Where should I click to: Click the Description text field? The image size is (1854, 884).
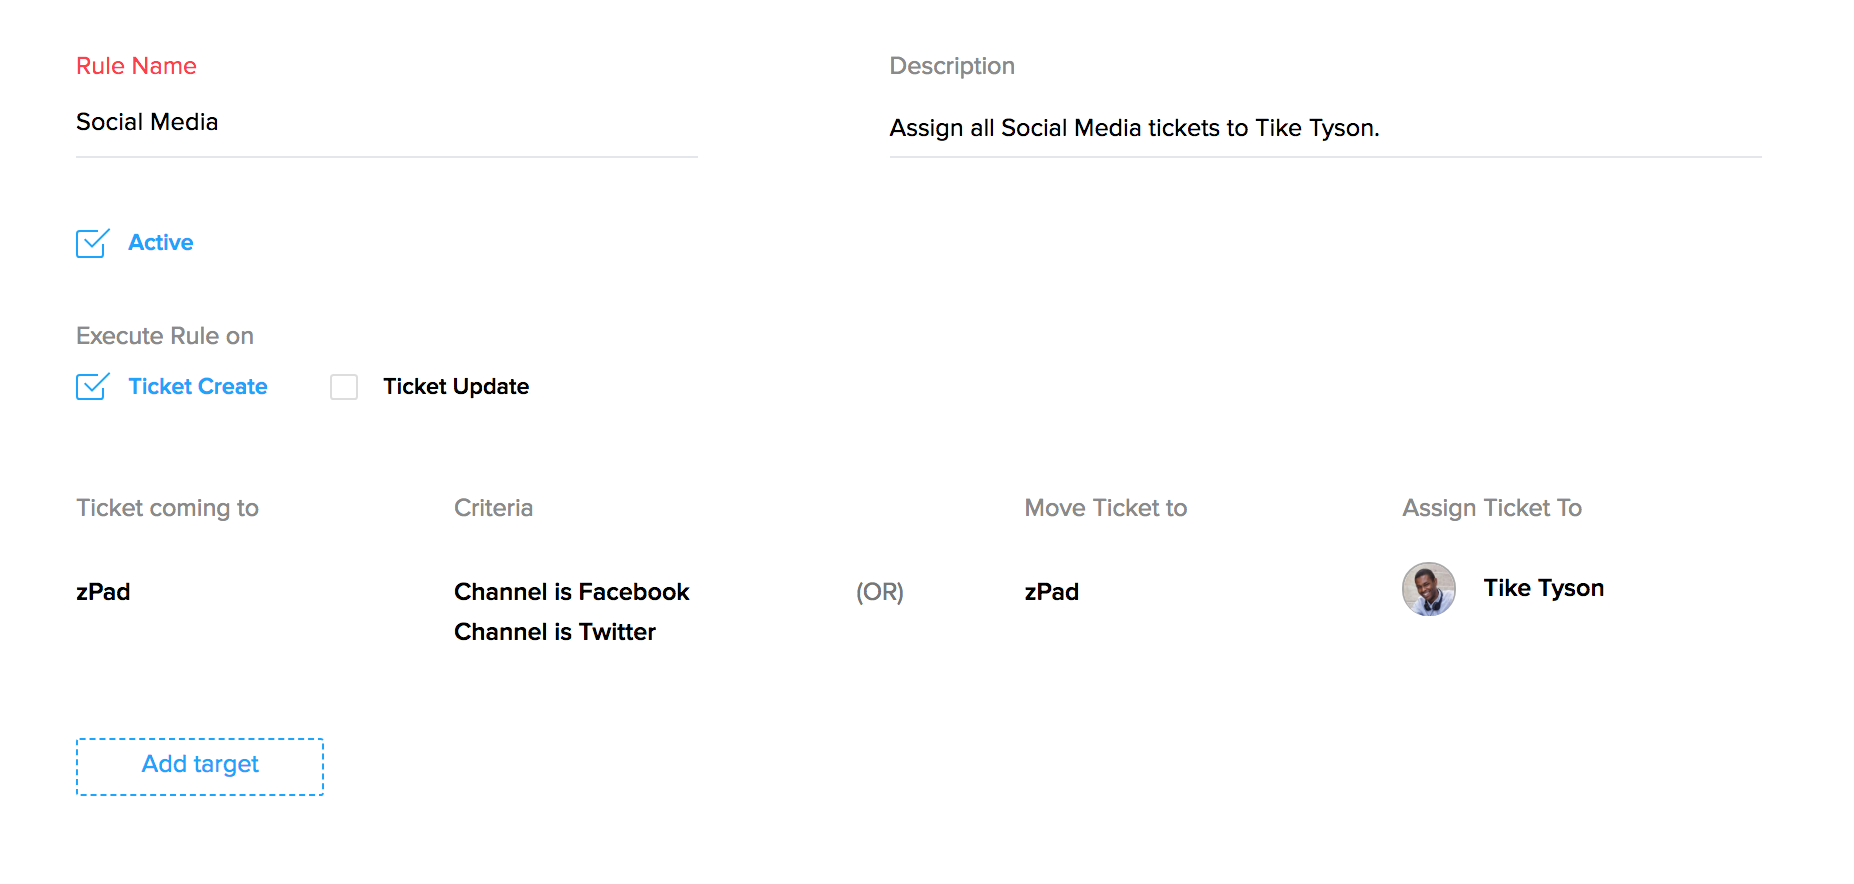point(1324,129)
